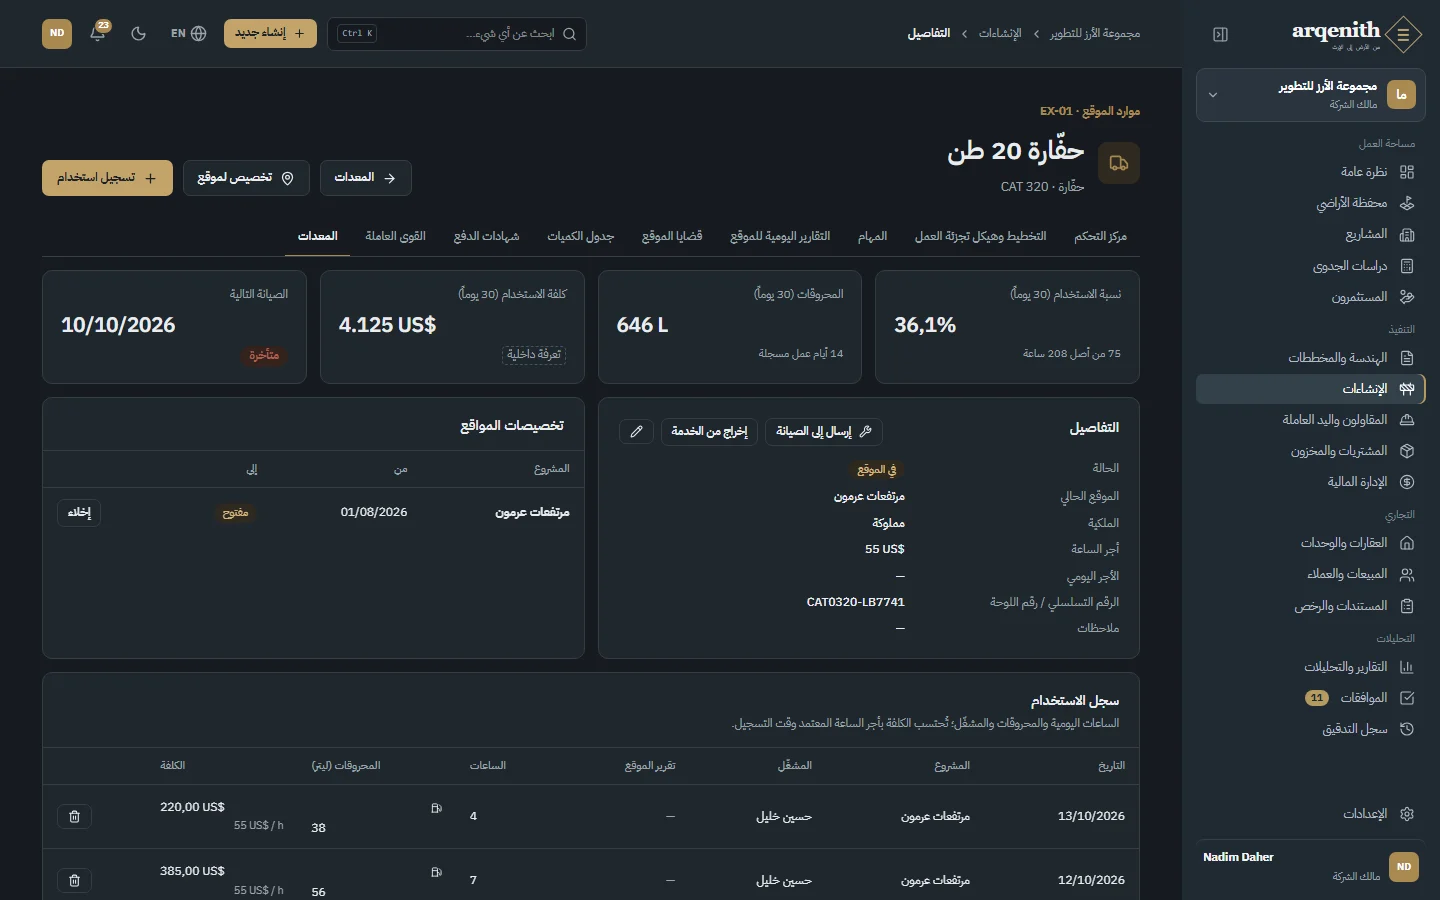
Task: Switch to the شهادات الدفع tab
Action: pyautogui.click(x=486, y=237)
